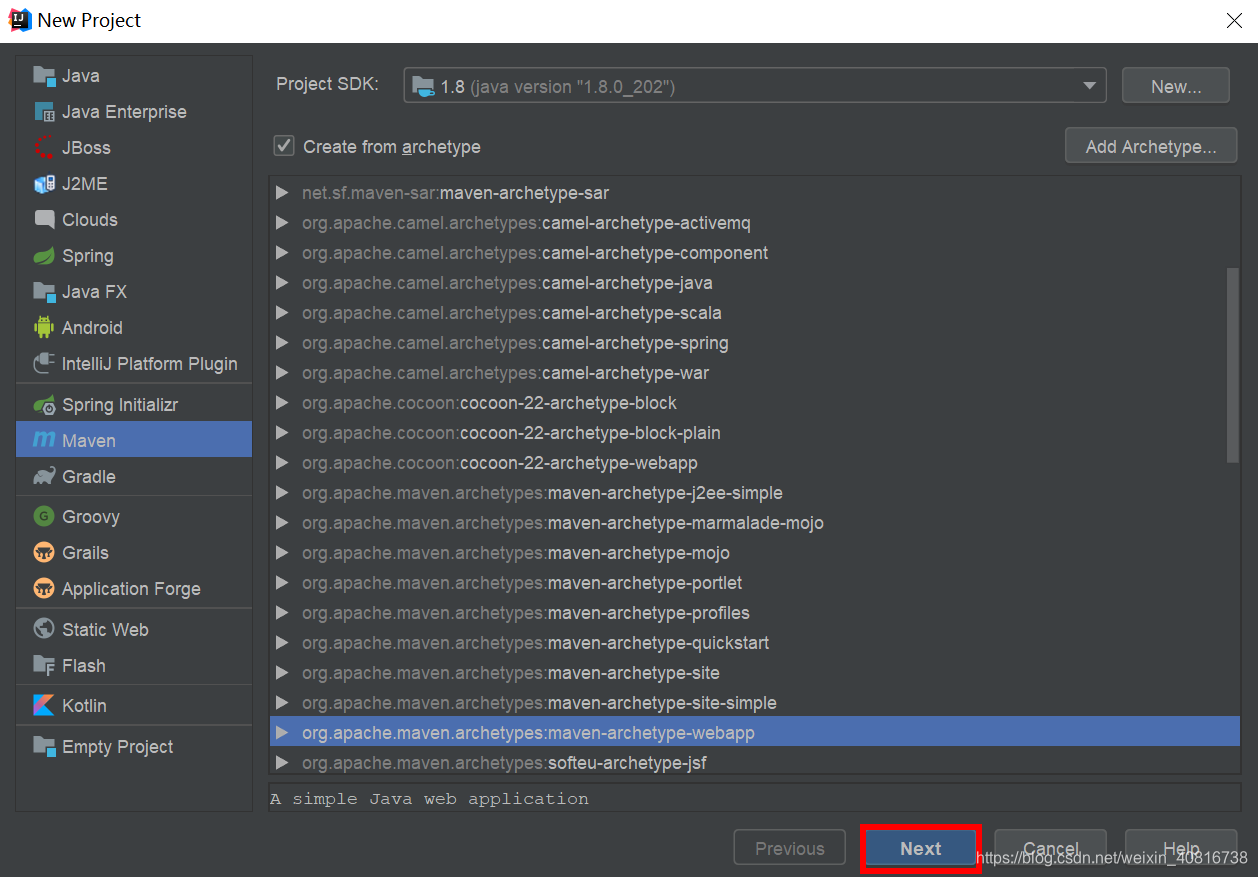The height and width of the screenshot is (877, 1258).
Task: Select cocoon-22-archetype-block-plain archetype
Action: (x=754, y=433)
